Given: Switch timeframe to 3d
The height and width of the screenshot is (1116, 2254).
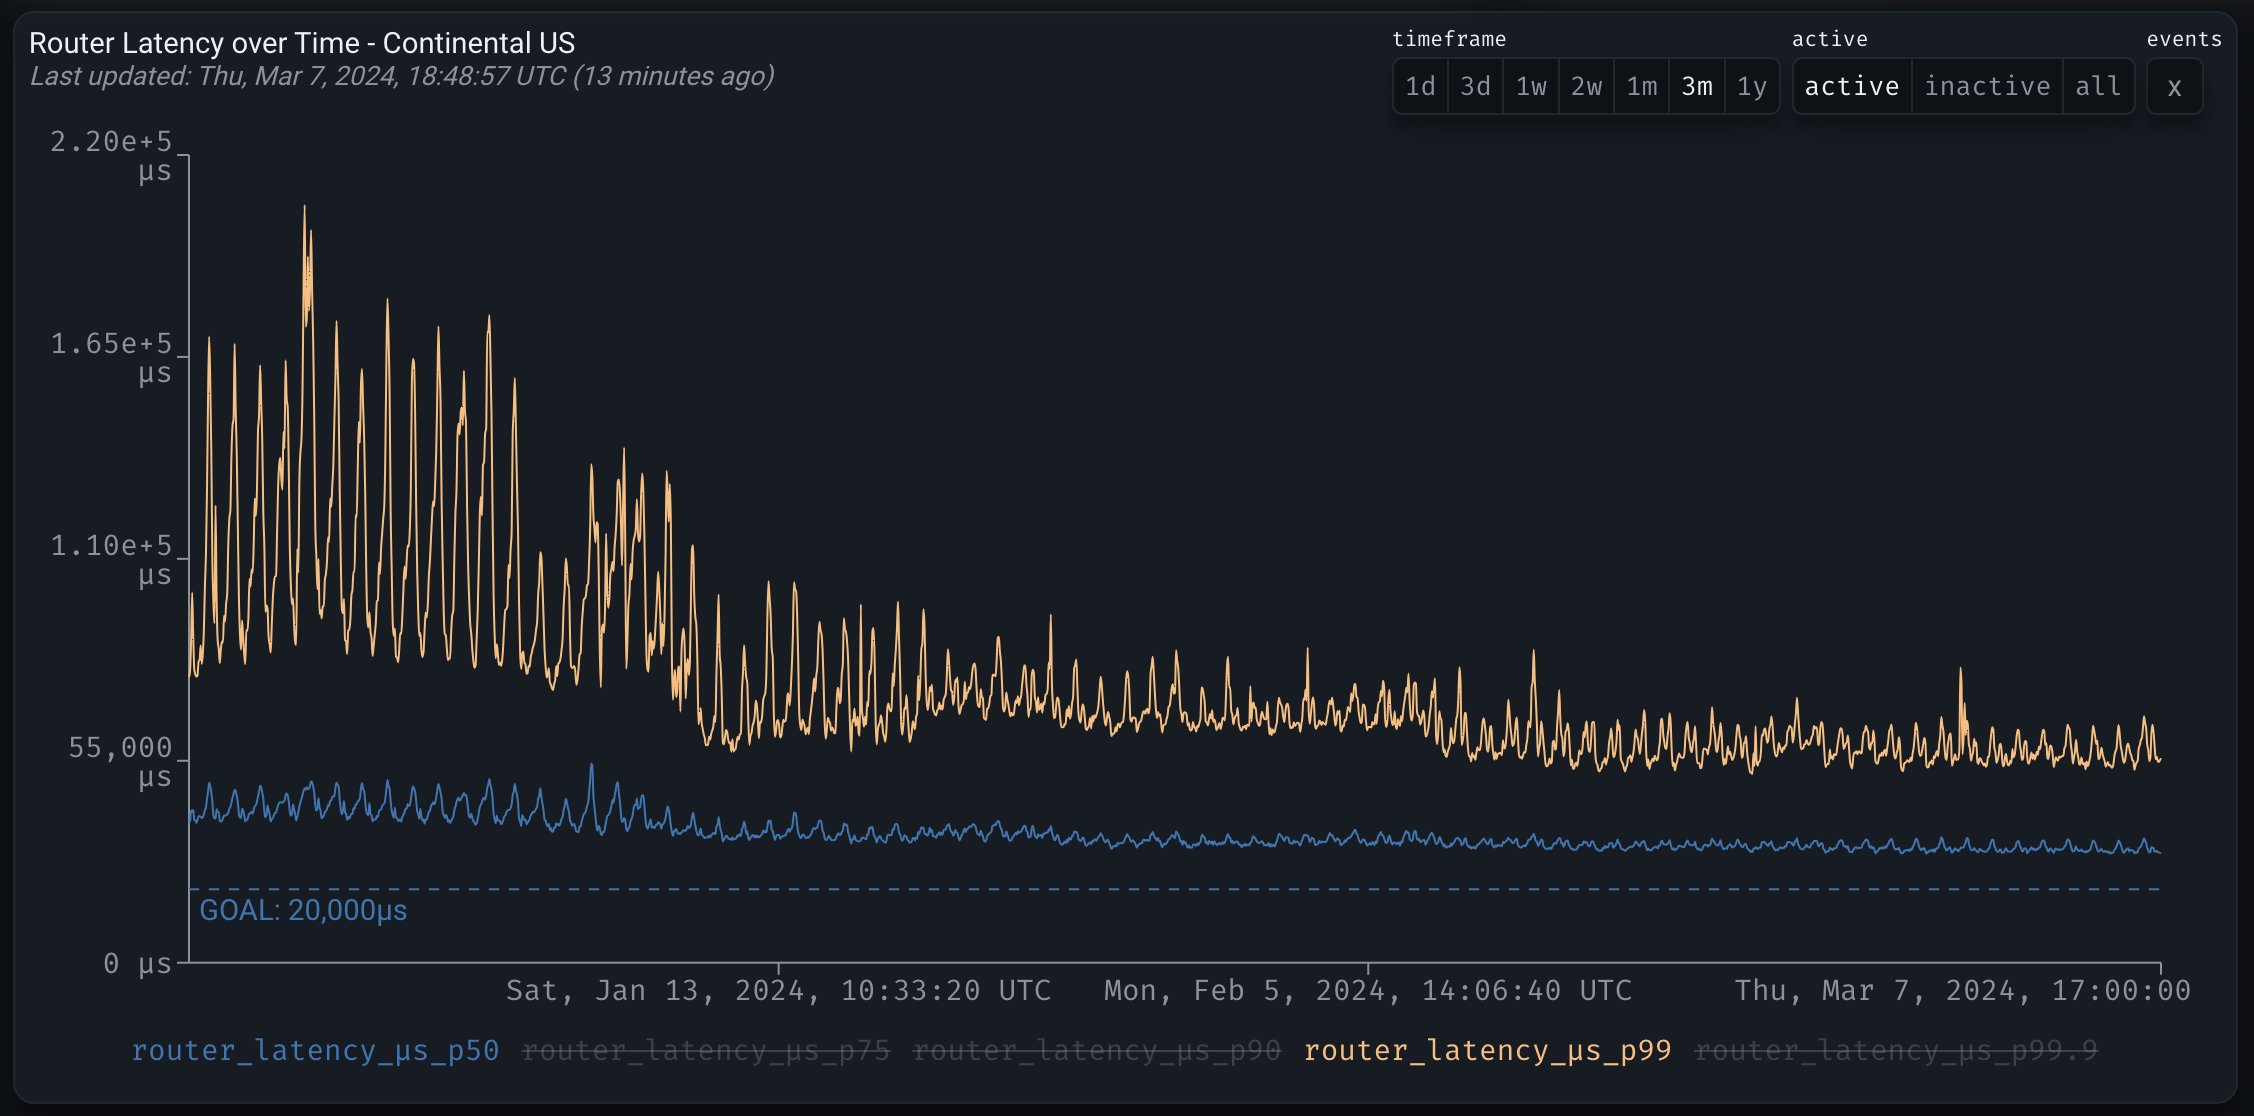Looking at the screenshot, I should tap(1475, 87).
